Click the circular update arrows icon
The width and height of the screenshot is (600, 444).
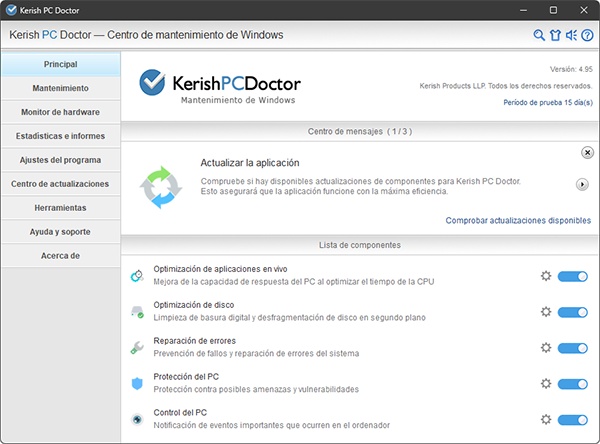click(161, 187)
